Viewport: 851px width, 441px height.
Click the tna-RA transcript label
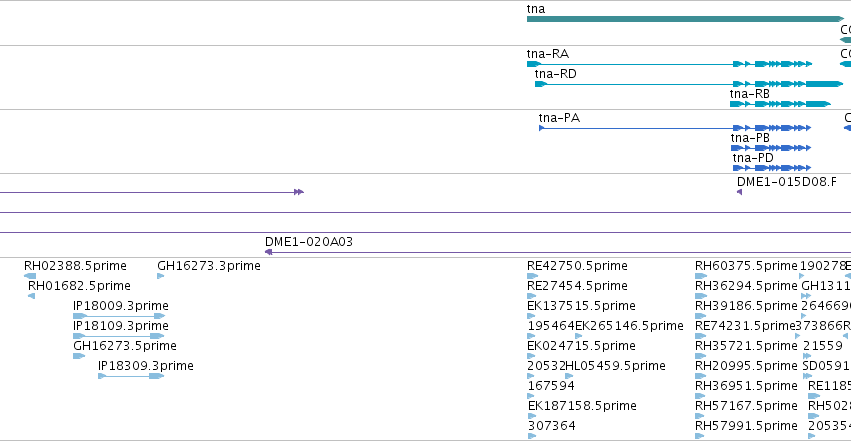click(548, 54)
